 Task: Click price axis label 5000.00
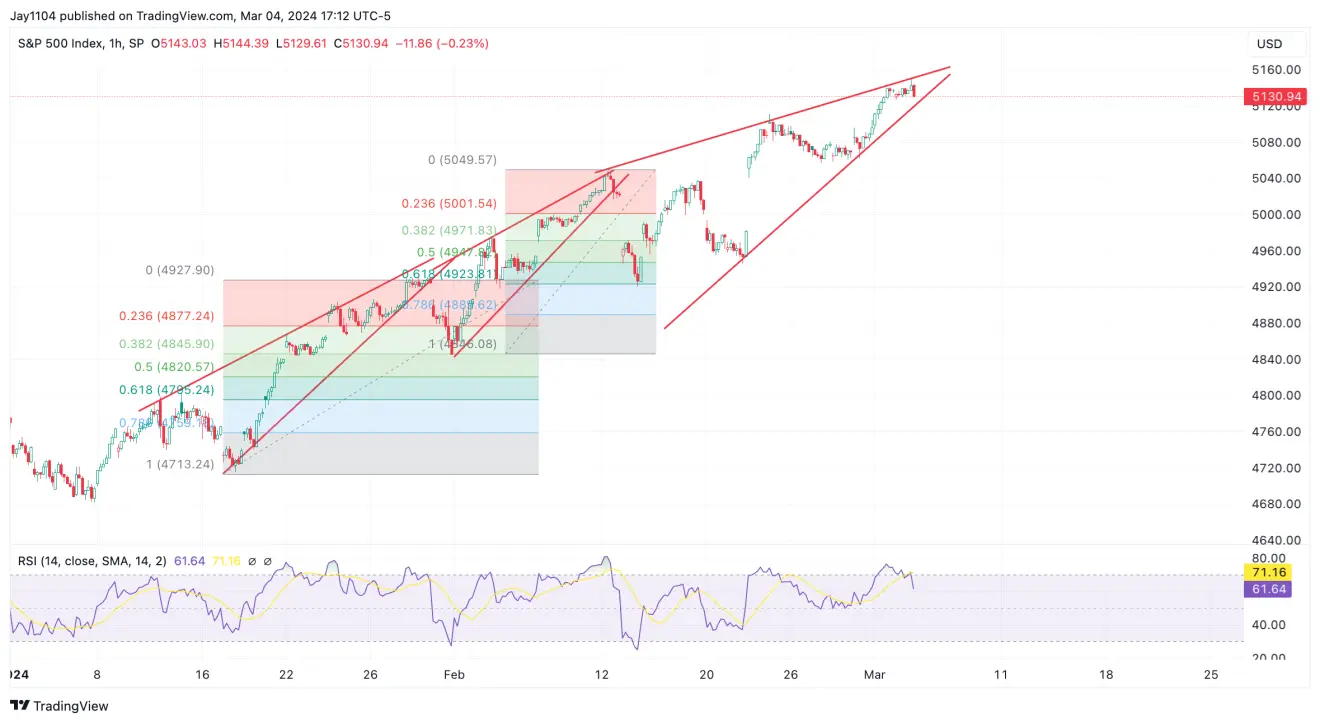(x=1276, y=214)
